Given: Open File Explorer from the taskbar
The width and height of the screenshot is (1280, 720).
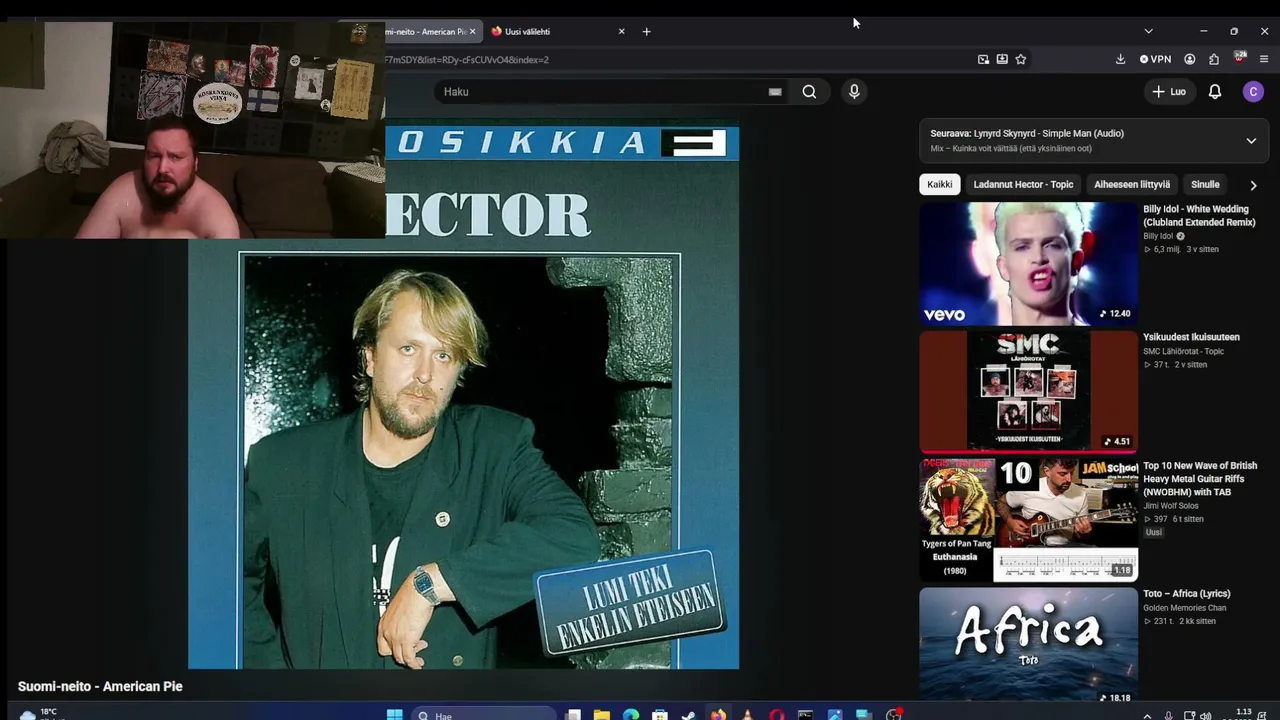Looking at the screenshot, I should coord(602,715).
